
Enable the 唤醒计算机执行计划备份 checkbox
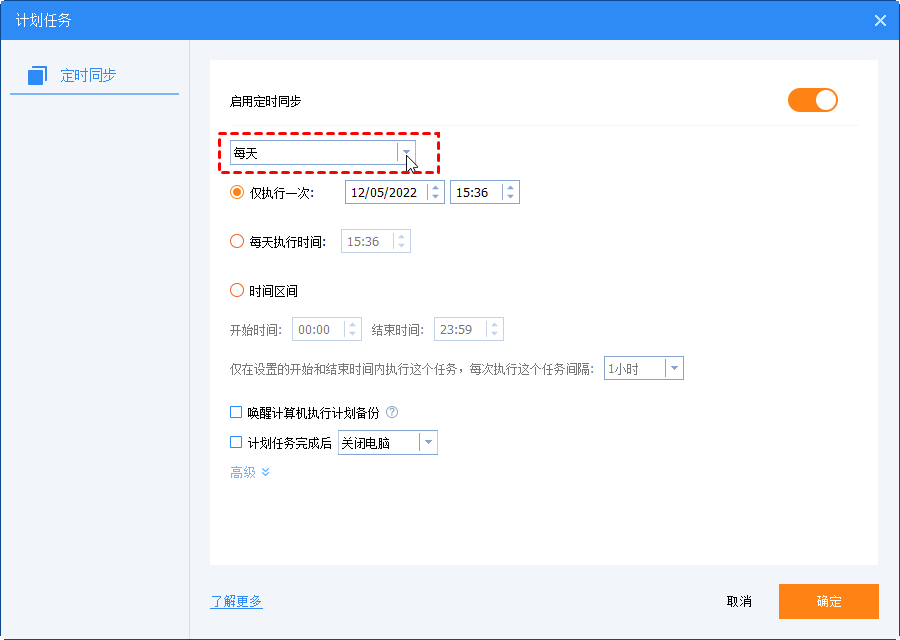pyautogui.click(x=236, y=412)
